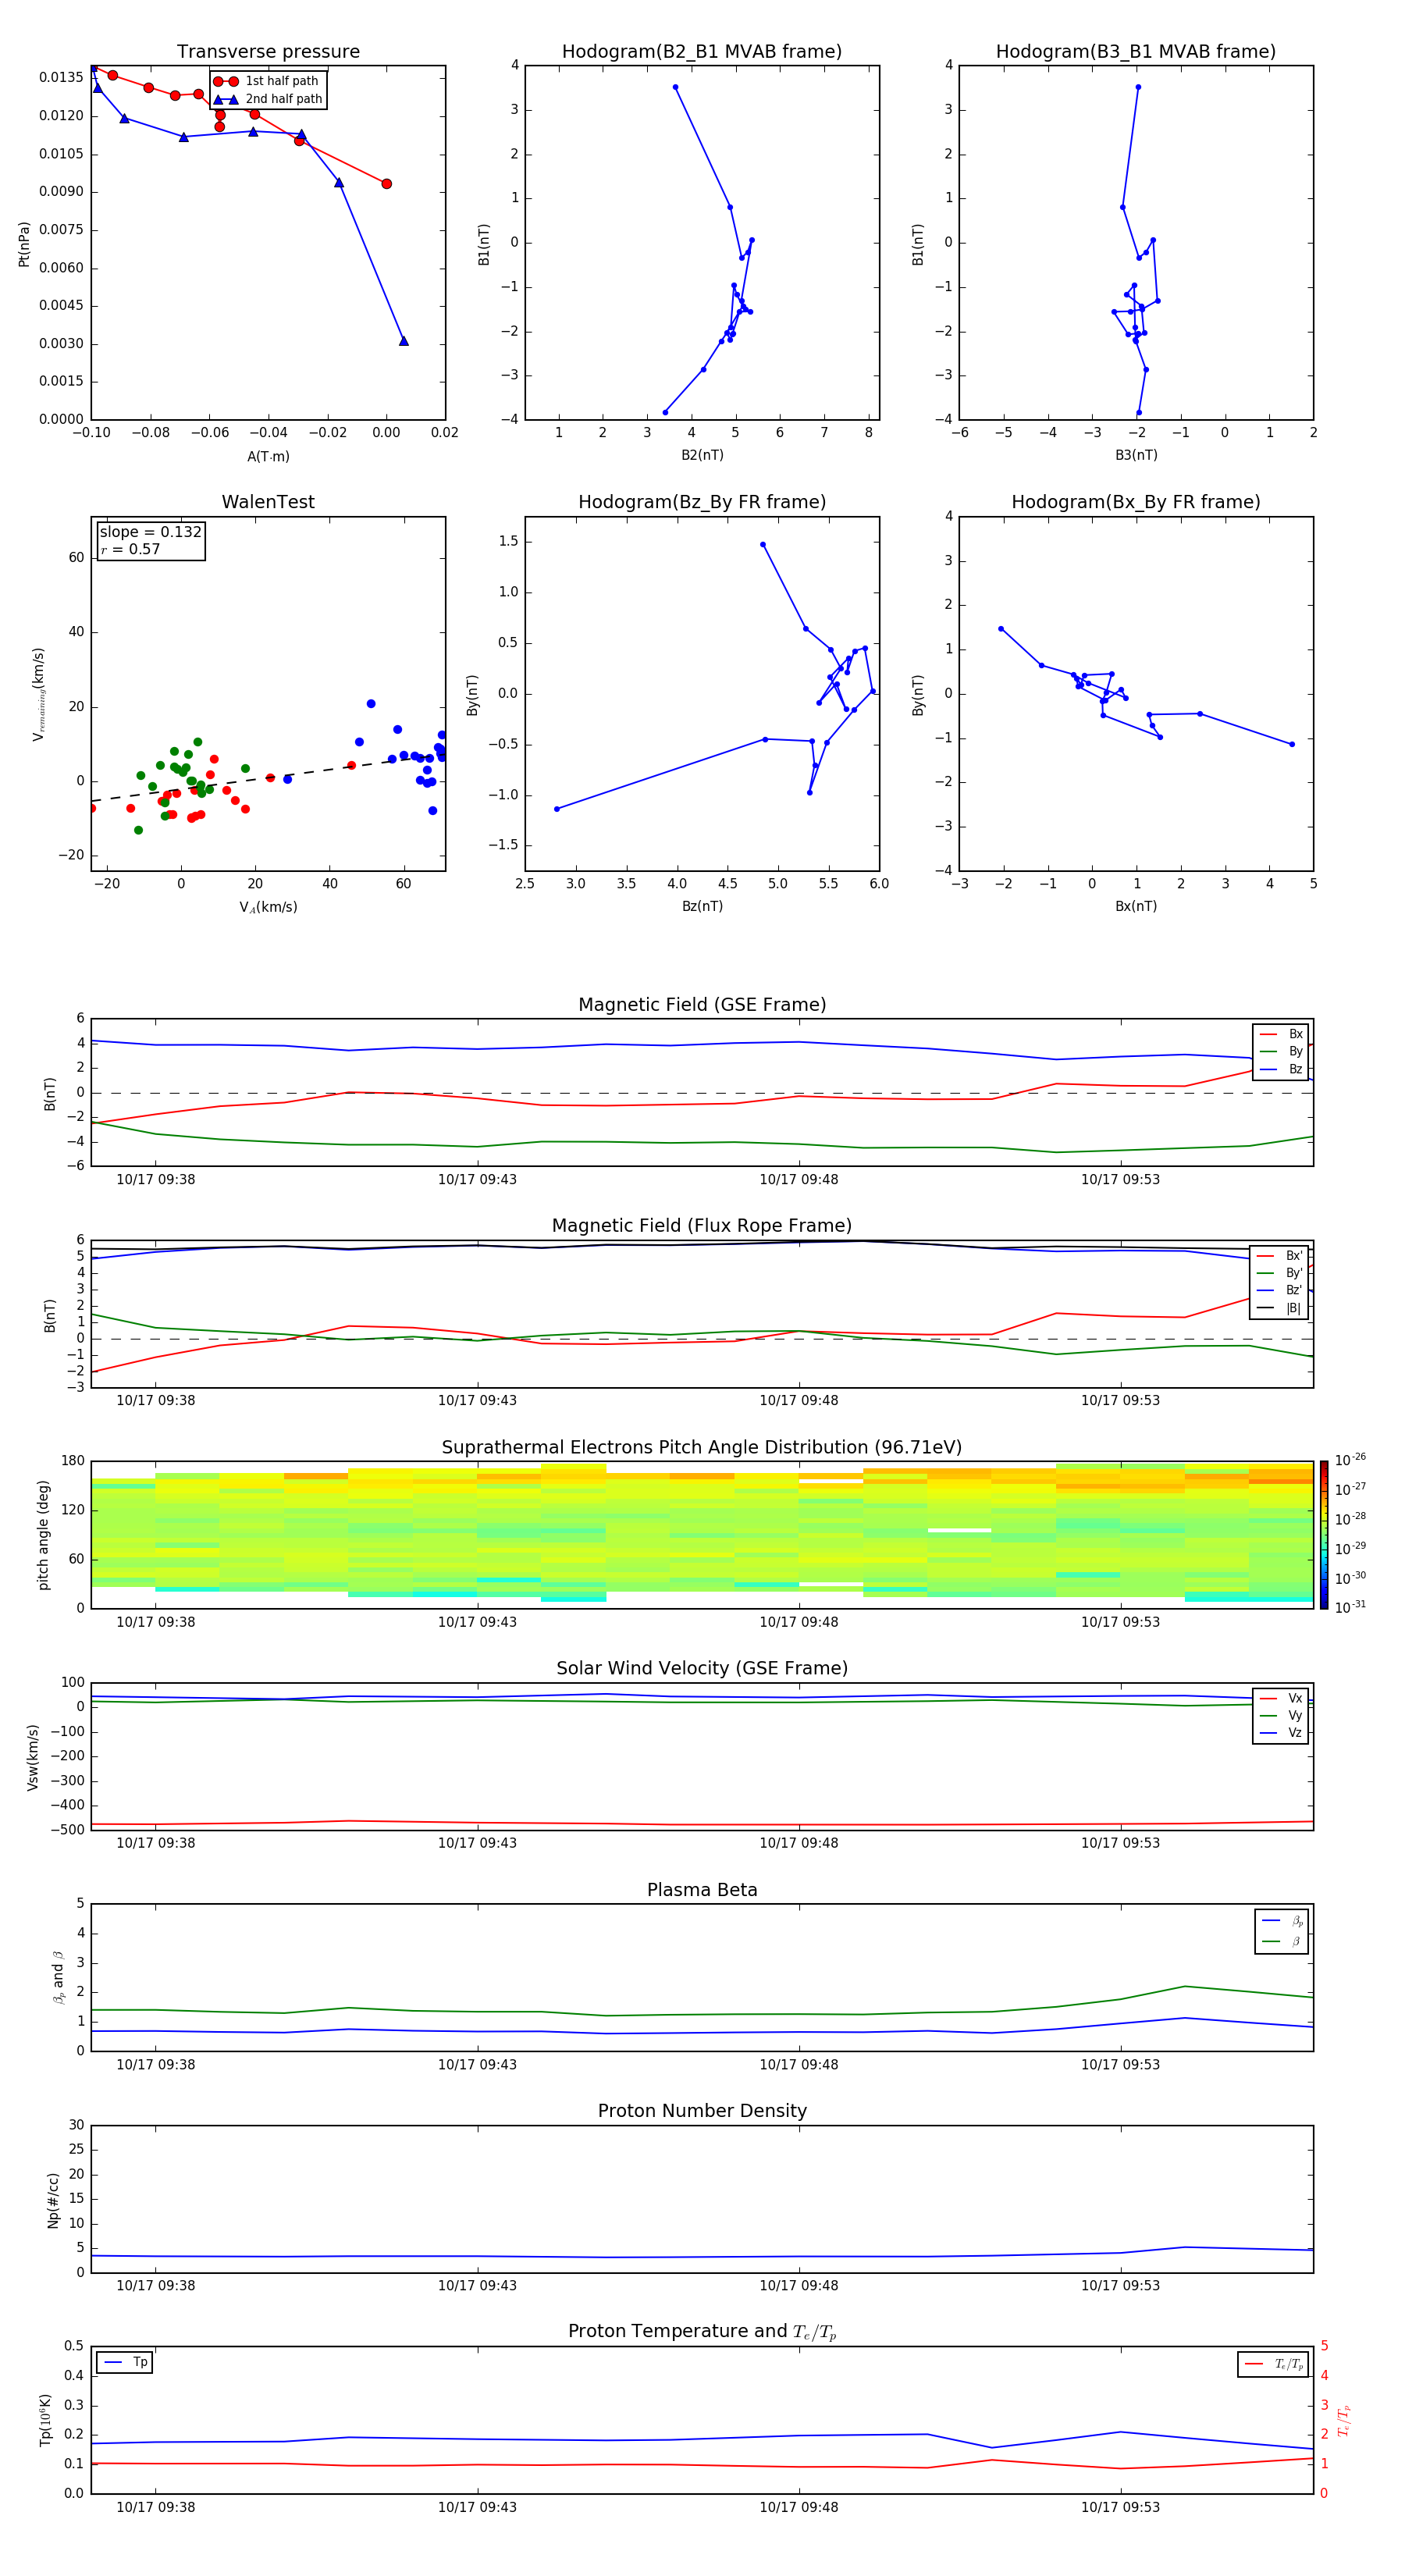
Task: Click "10/17 09:53" tick under Proton Number Density
Action: [1120, 2285]
